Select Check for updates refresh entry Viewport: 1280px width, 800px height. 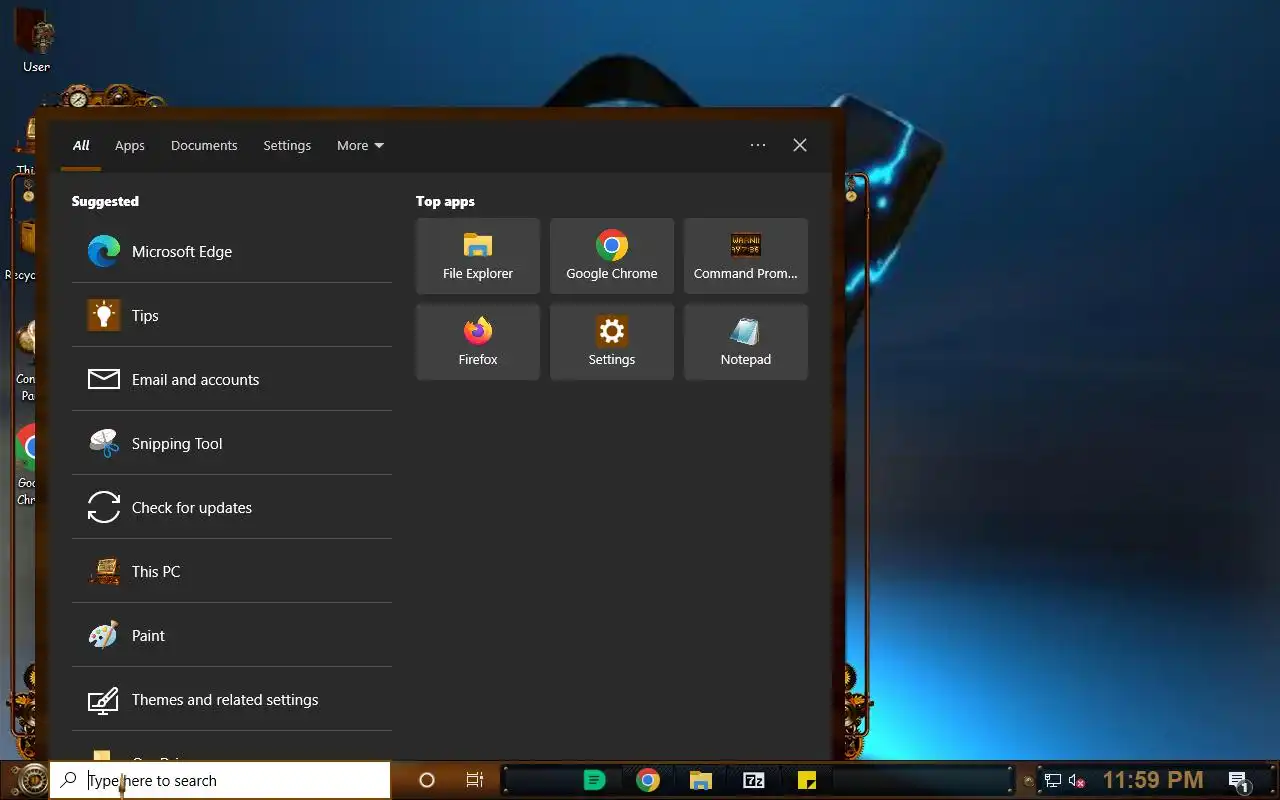tap(231, 507)
